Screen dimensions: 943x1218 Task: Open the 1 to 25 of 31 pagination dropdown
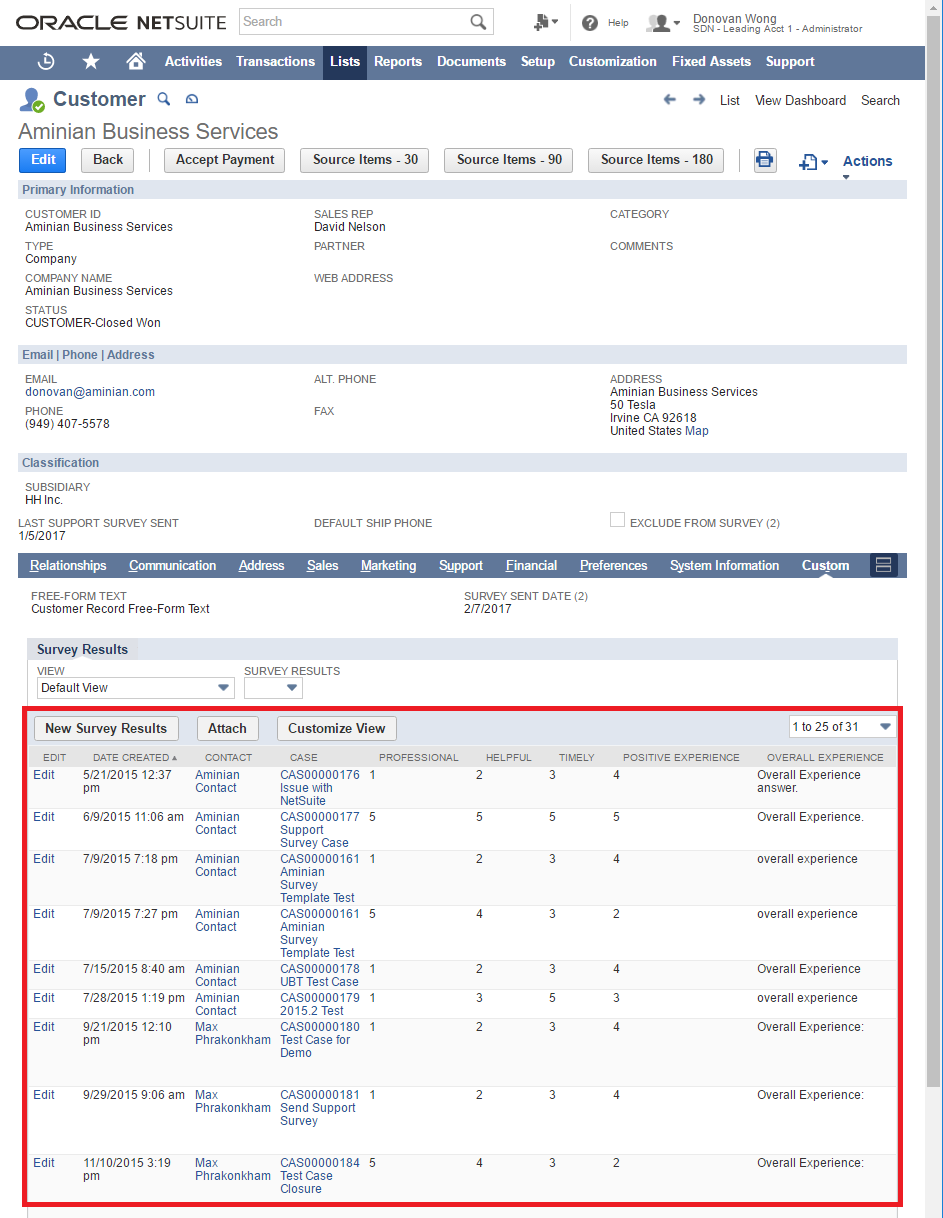[842, 727]
